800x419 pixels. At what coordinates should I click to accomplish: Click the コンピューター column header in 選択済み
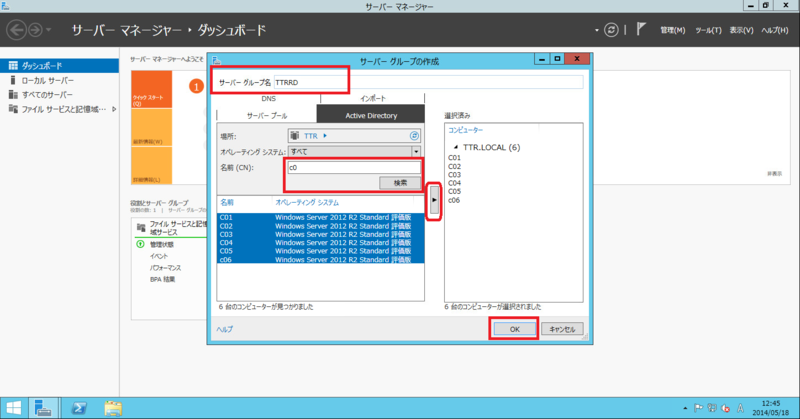point(465,130)
